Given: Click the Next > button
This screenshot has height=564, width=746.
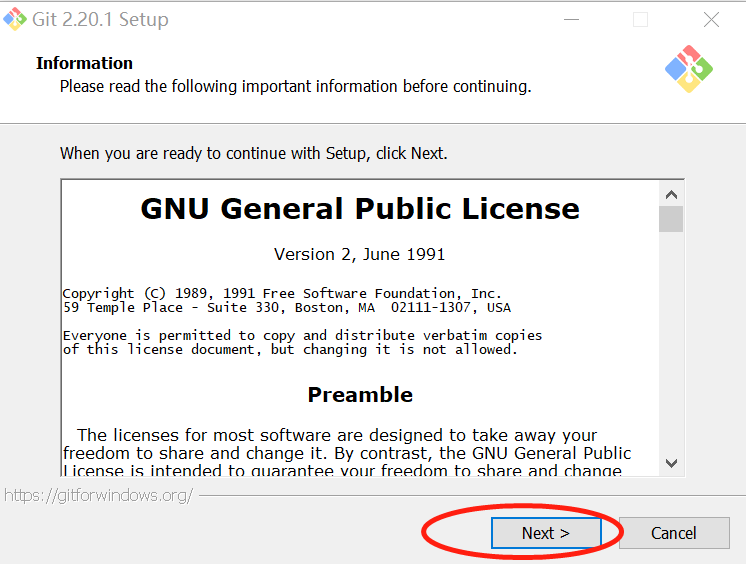Looking at the screenshot, I should pyautogui.click(x=546, y=533).
